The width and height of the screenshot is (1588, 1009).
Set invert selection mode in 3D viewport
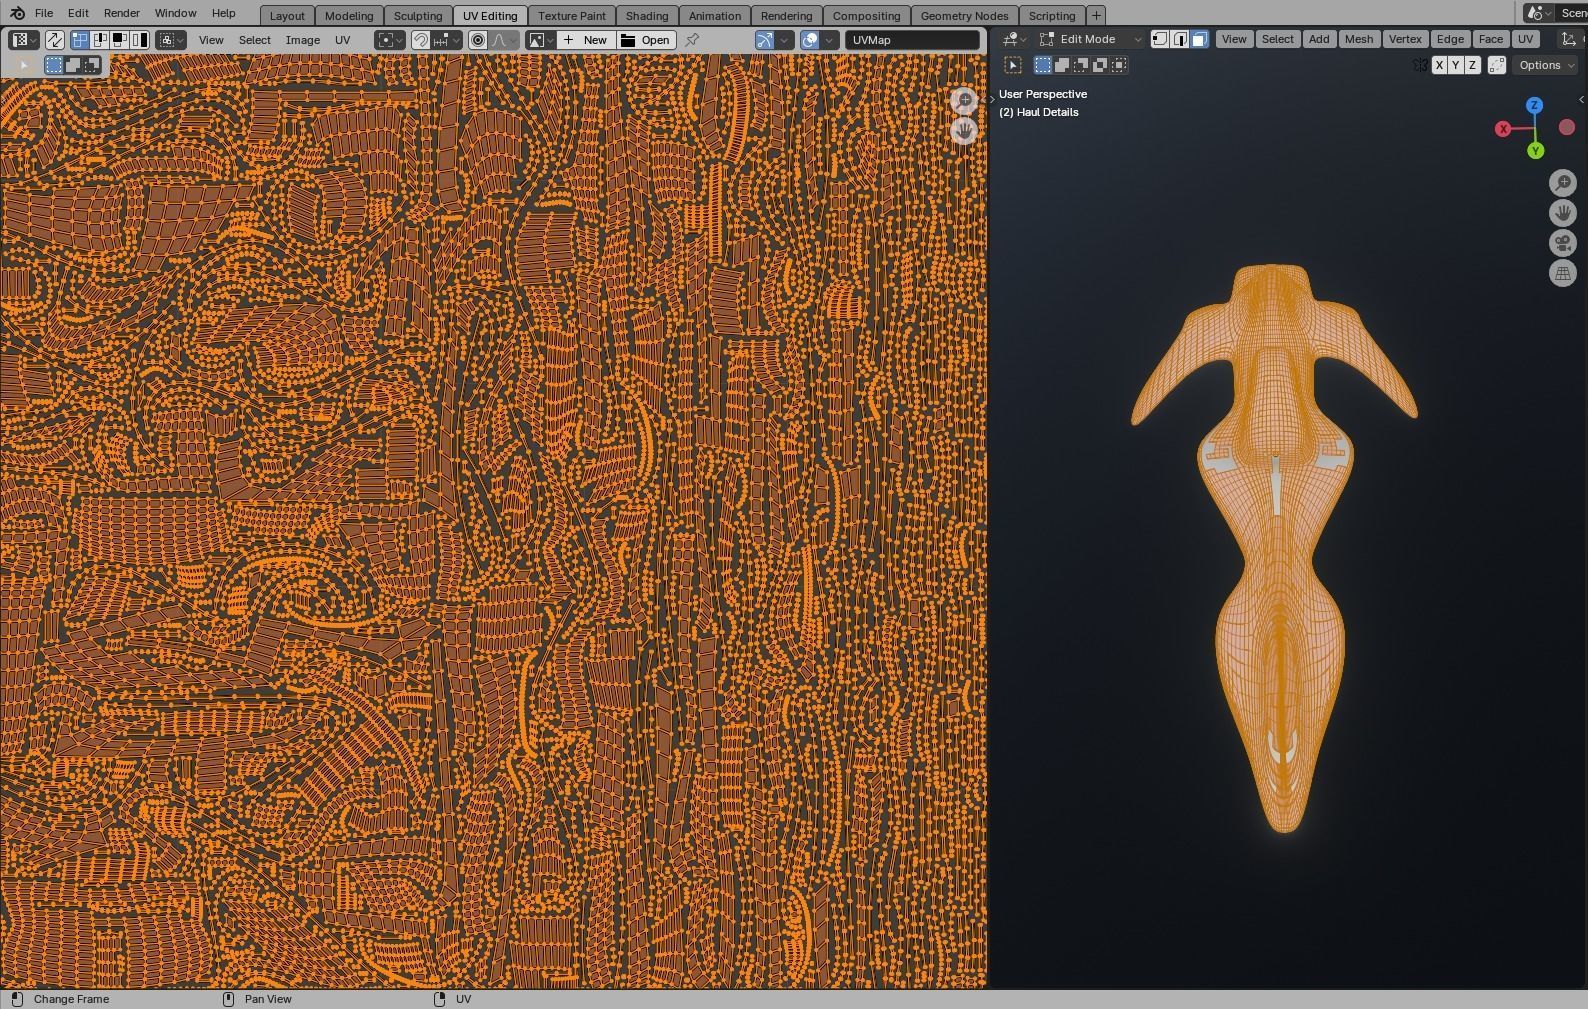click(x=1100, y=65)
